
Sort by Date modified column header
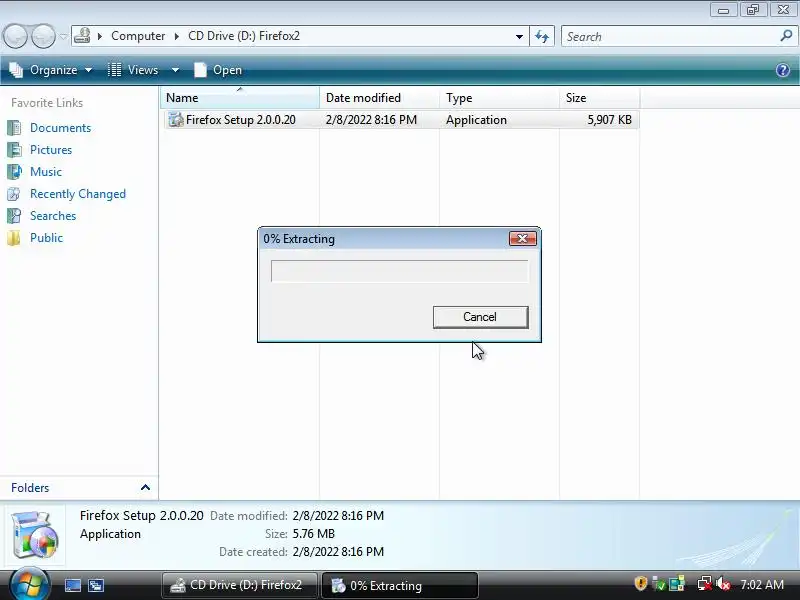(380, 97)
